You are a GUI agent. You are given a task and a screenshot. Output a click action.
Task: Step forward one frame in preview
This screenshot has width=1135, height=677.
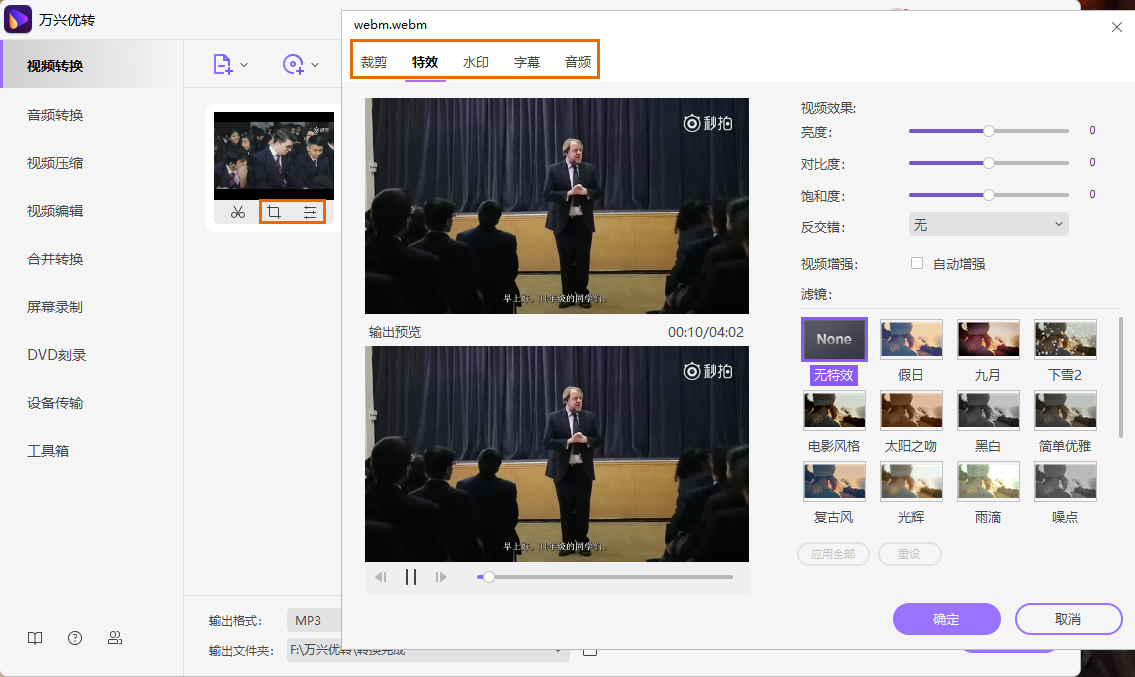[x=441, y=576]
